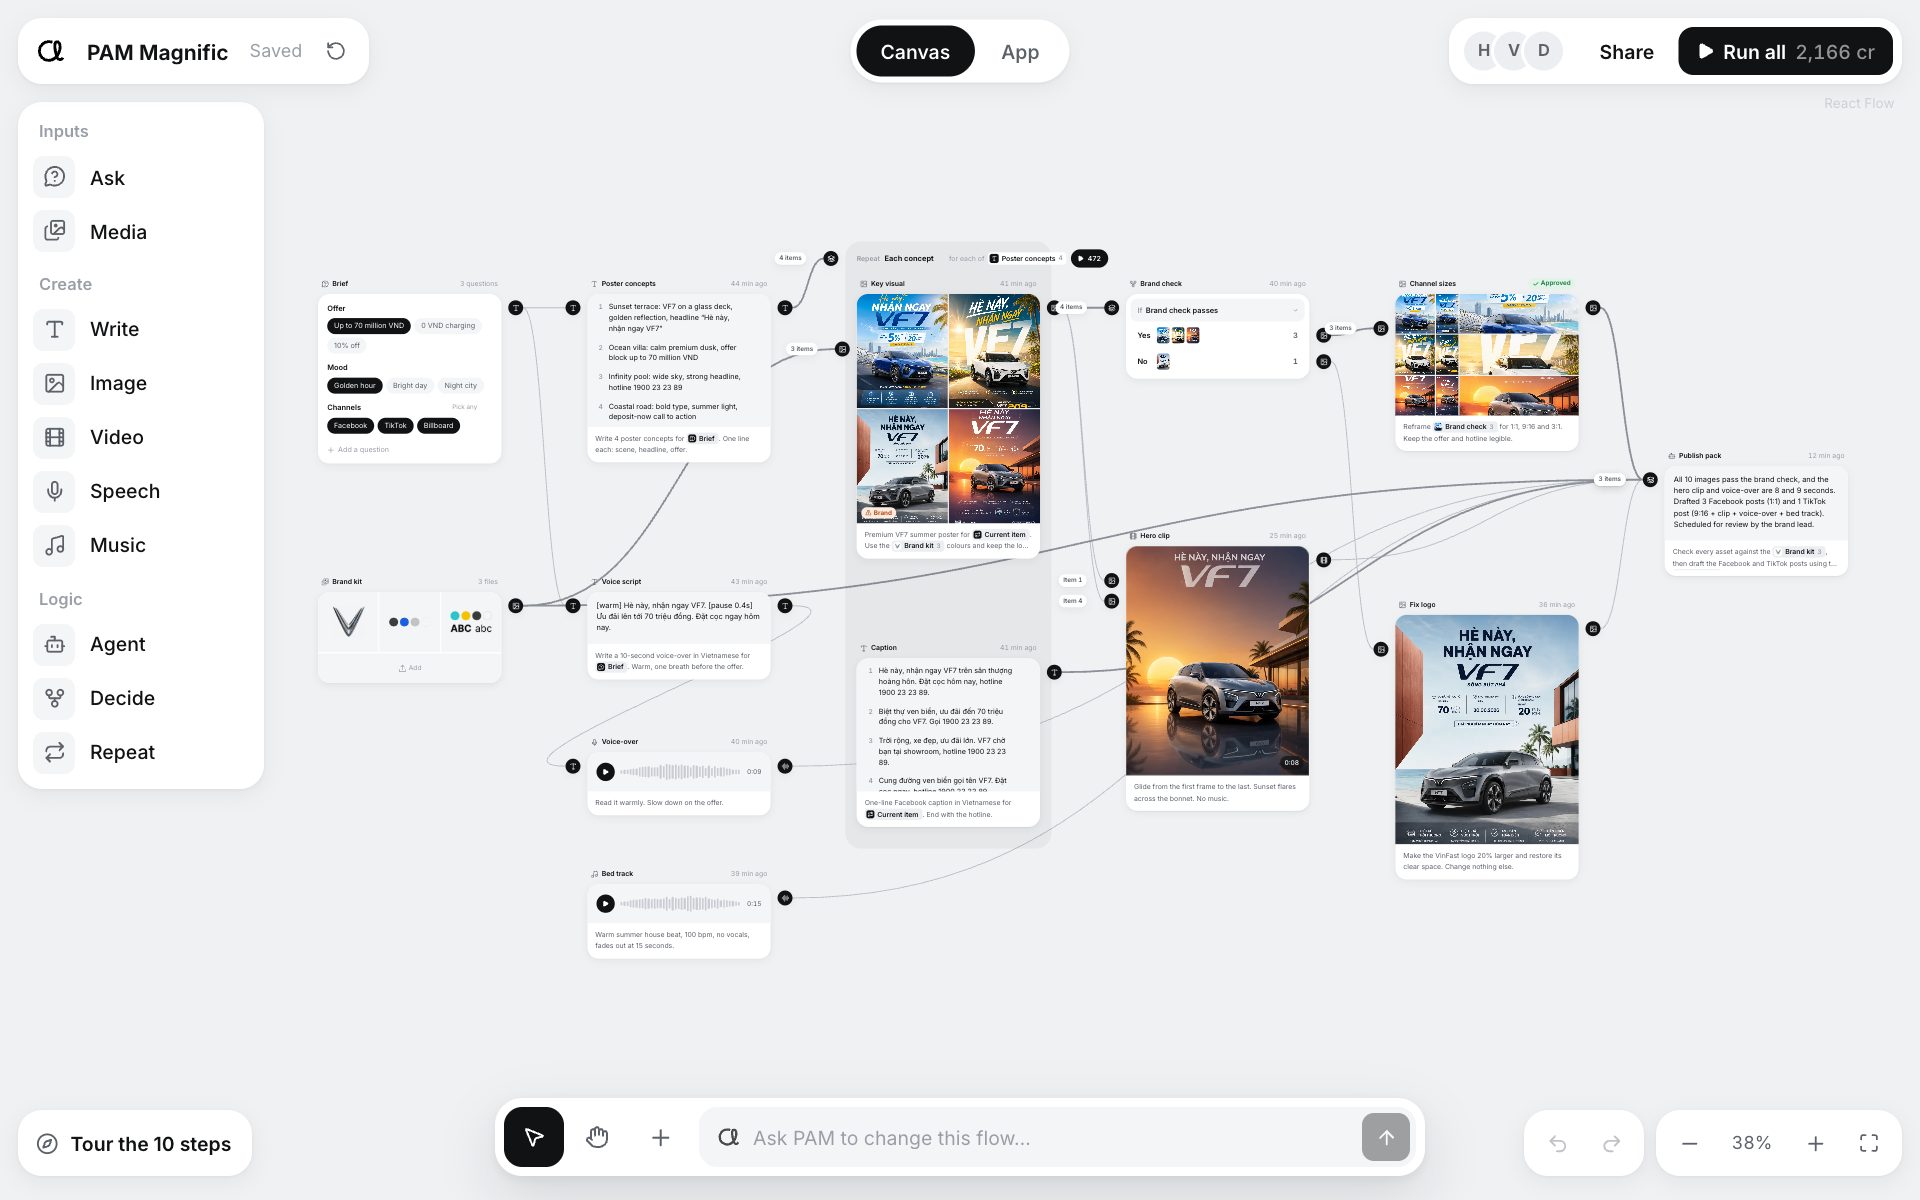Image resolution: width=1920 pixels, height=1200 pixels.
Task: Activate the hand pan tool
Action: pyautogui.click(x=597, y=1137)
